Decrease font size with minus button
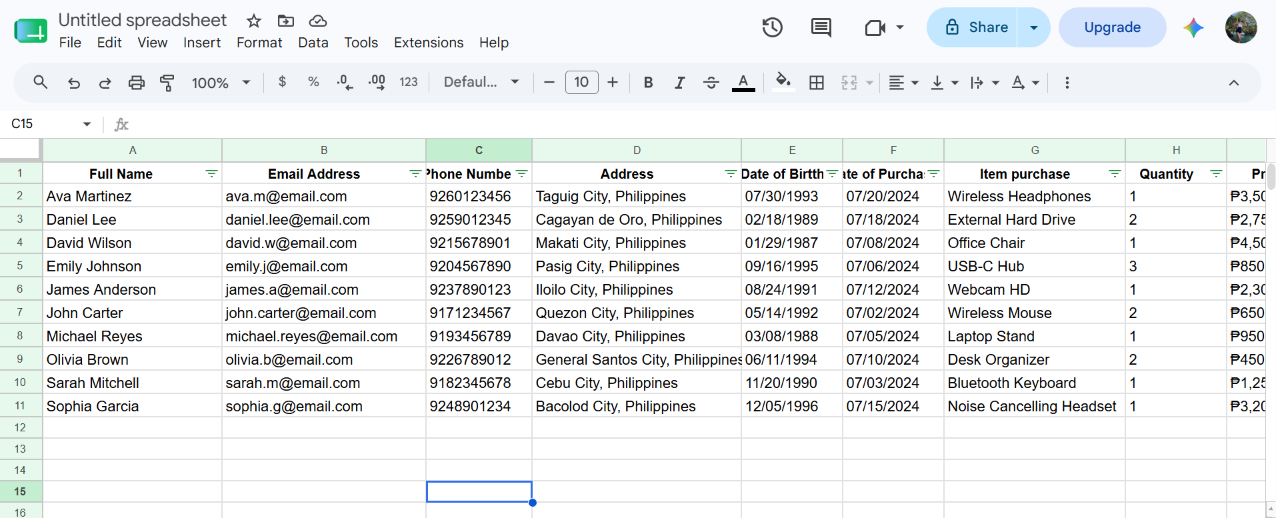Screen dimensions: 1276x519 pos(549,82)
